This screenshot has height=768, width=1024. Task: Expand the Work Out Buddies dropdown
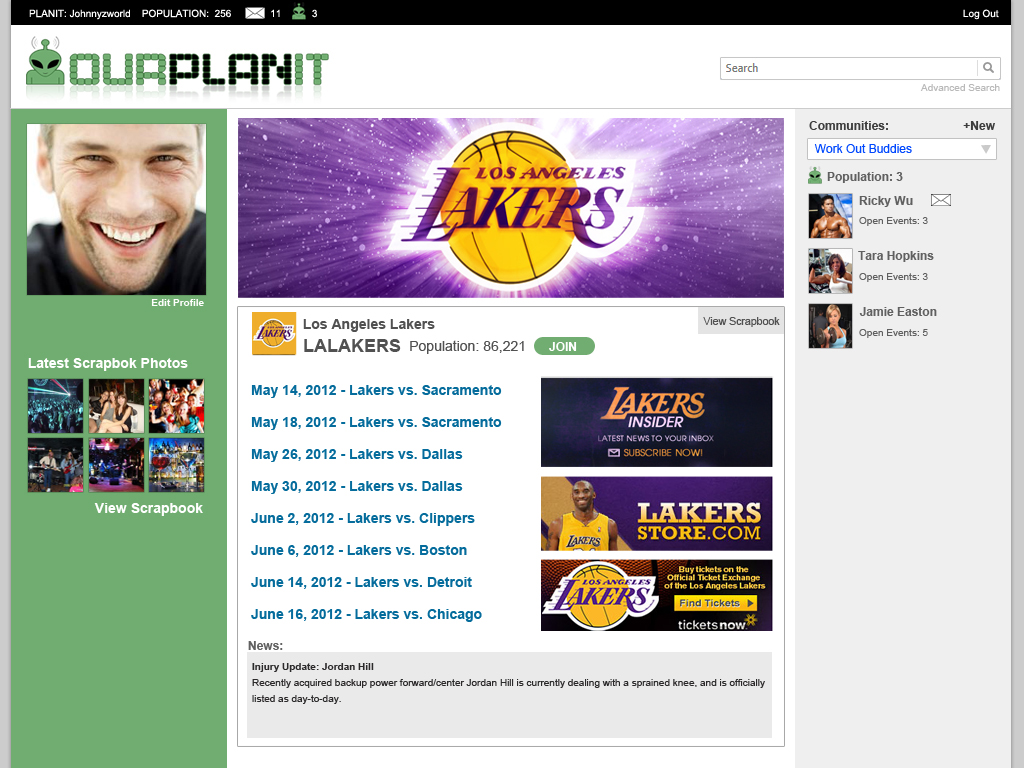(x=986, y=149)
